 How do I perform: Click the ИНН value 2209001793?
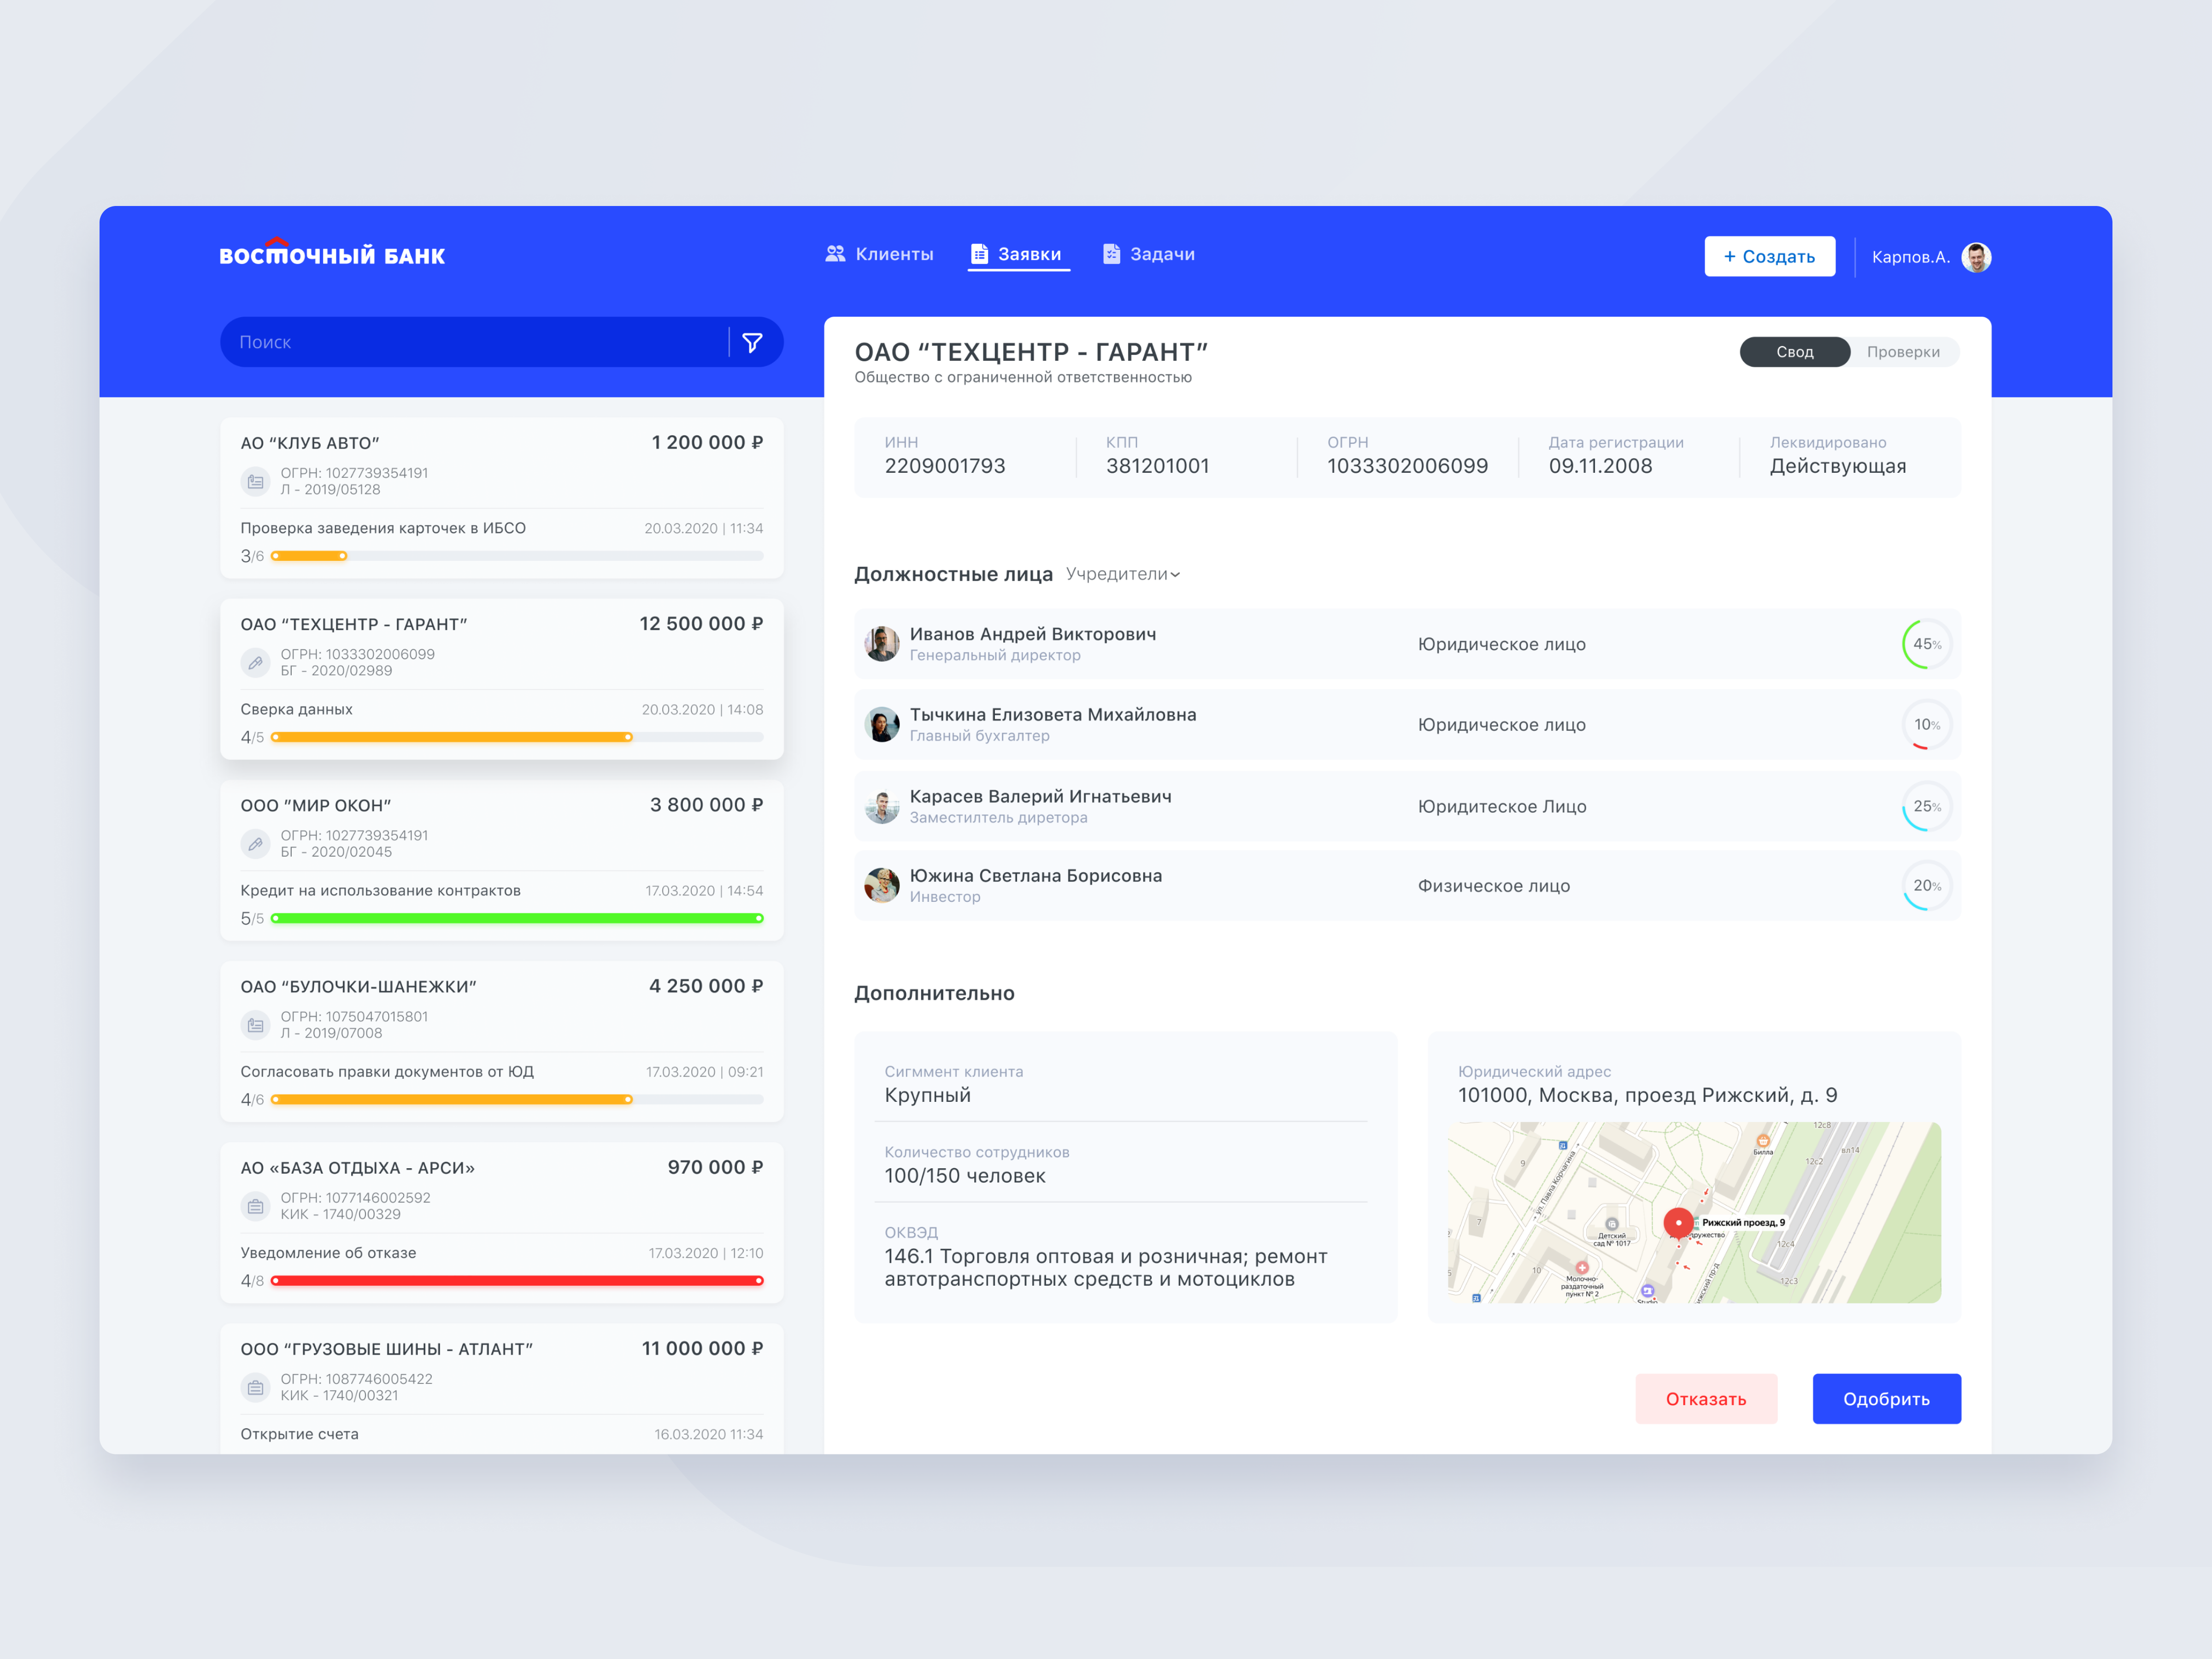(945, 466)
